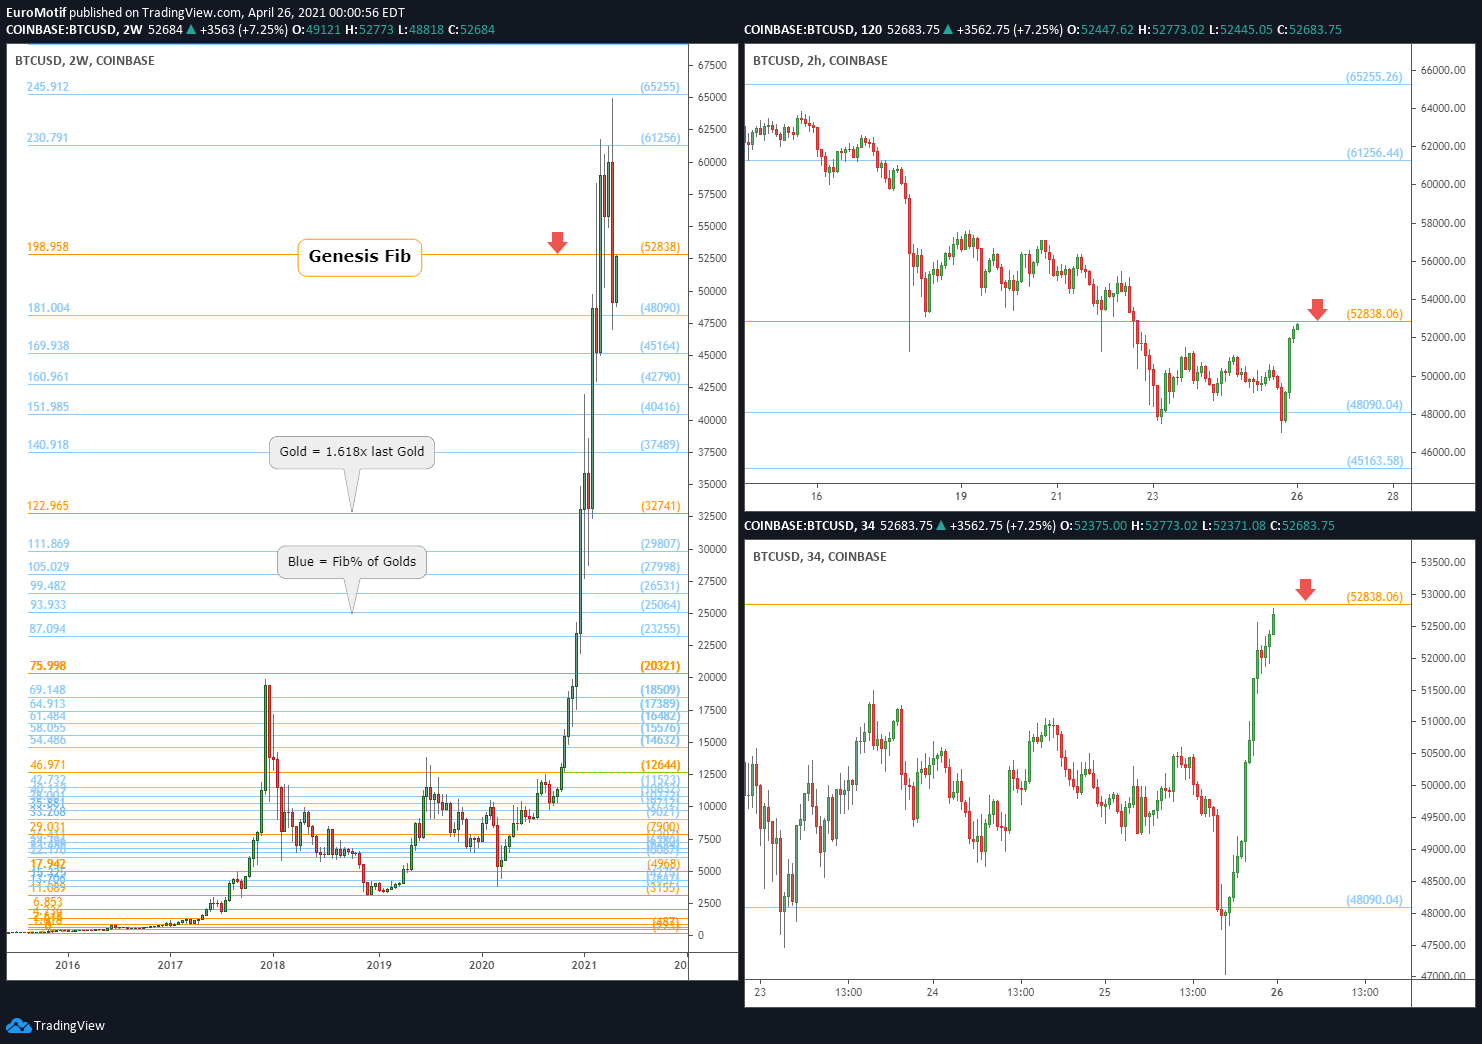Click the 181.004 Fib level label
Viewport: 1482px width, 1044px height.
click(x=49, y=308)
